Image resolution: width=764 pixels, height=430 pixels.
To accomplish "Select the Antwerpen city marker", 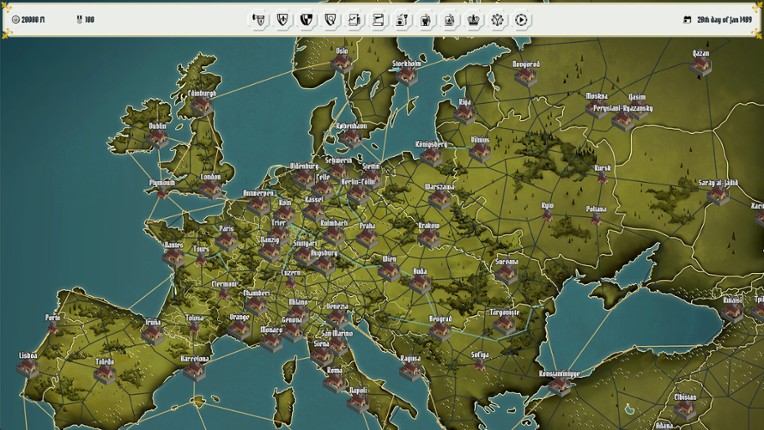I will tap(258, 205).
